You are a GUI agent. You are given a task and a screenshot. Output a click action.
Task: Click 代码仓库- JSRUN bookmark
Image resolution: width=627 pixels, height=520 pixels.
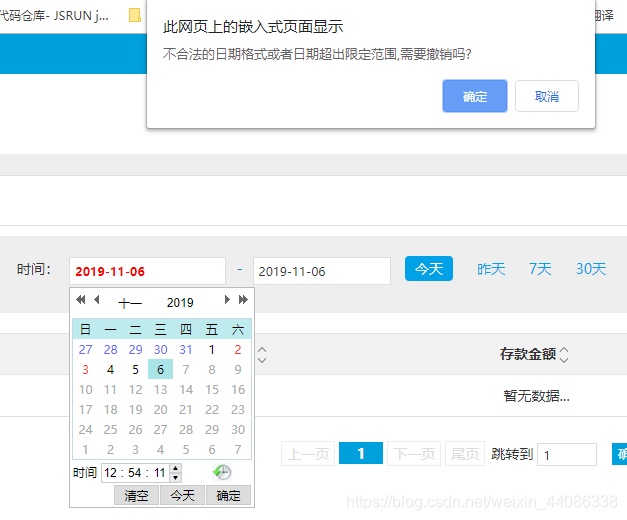(54, 16)
